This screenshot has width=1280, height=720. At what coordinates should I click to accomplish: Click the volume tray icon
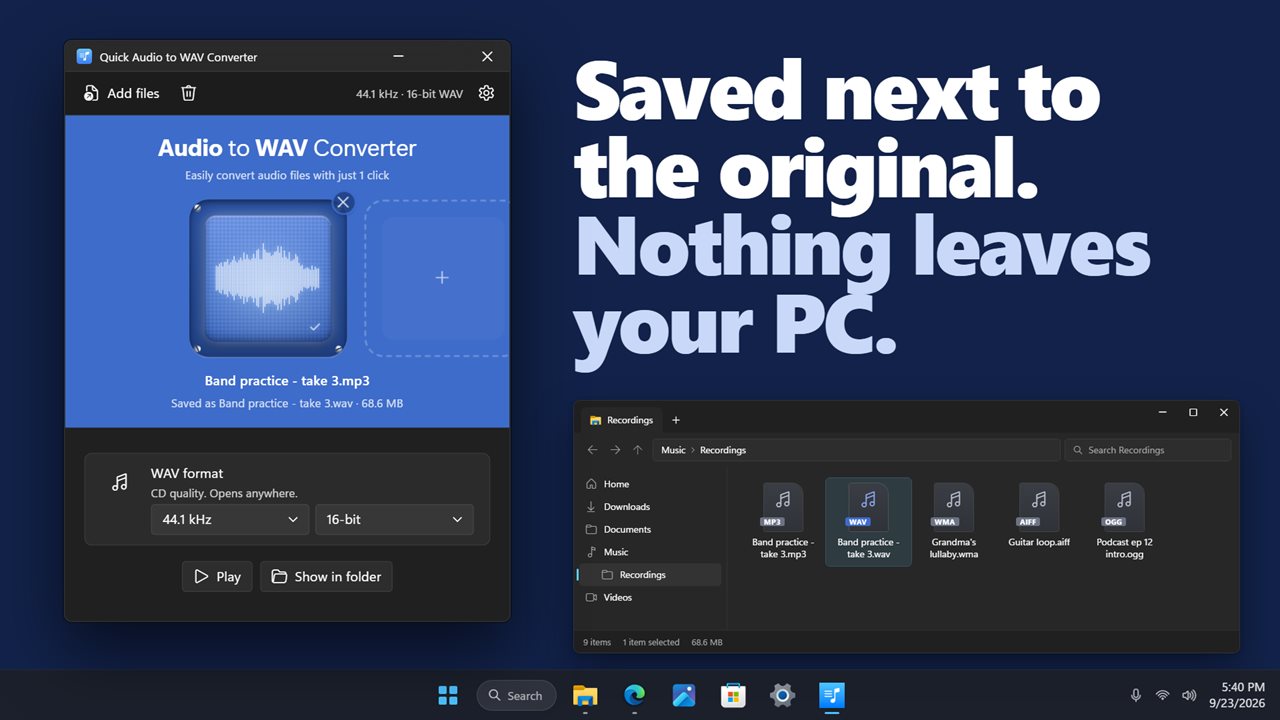click(1189, 695)
